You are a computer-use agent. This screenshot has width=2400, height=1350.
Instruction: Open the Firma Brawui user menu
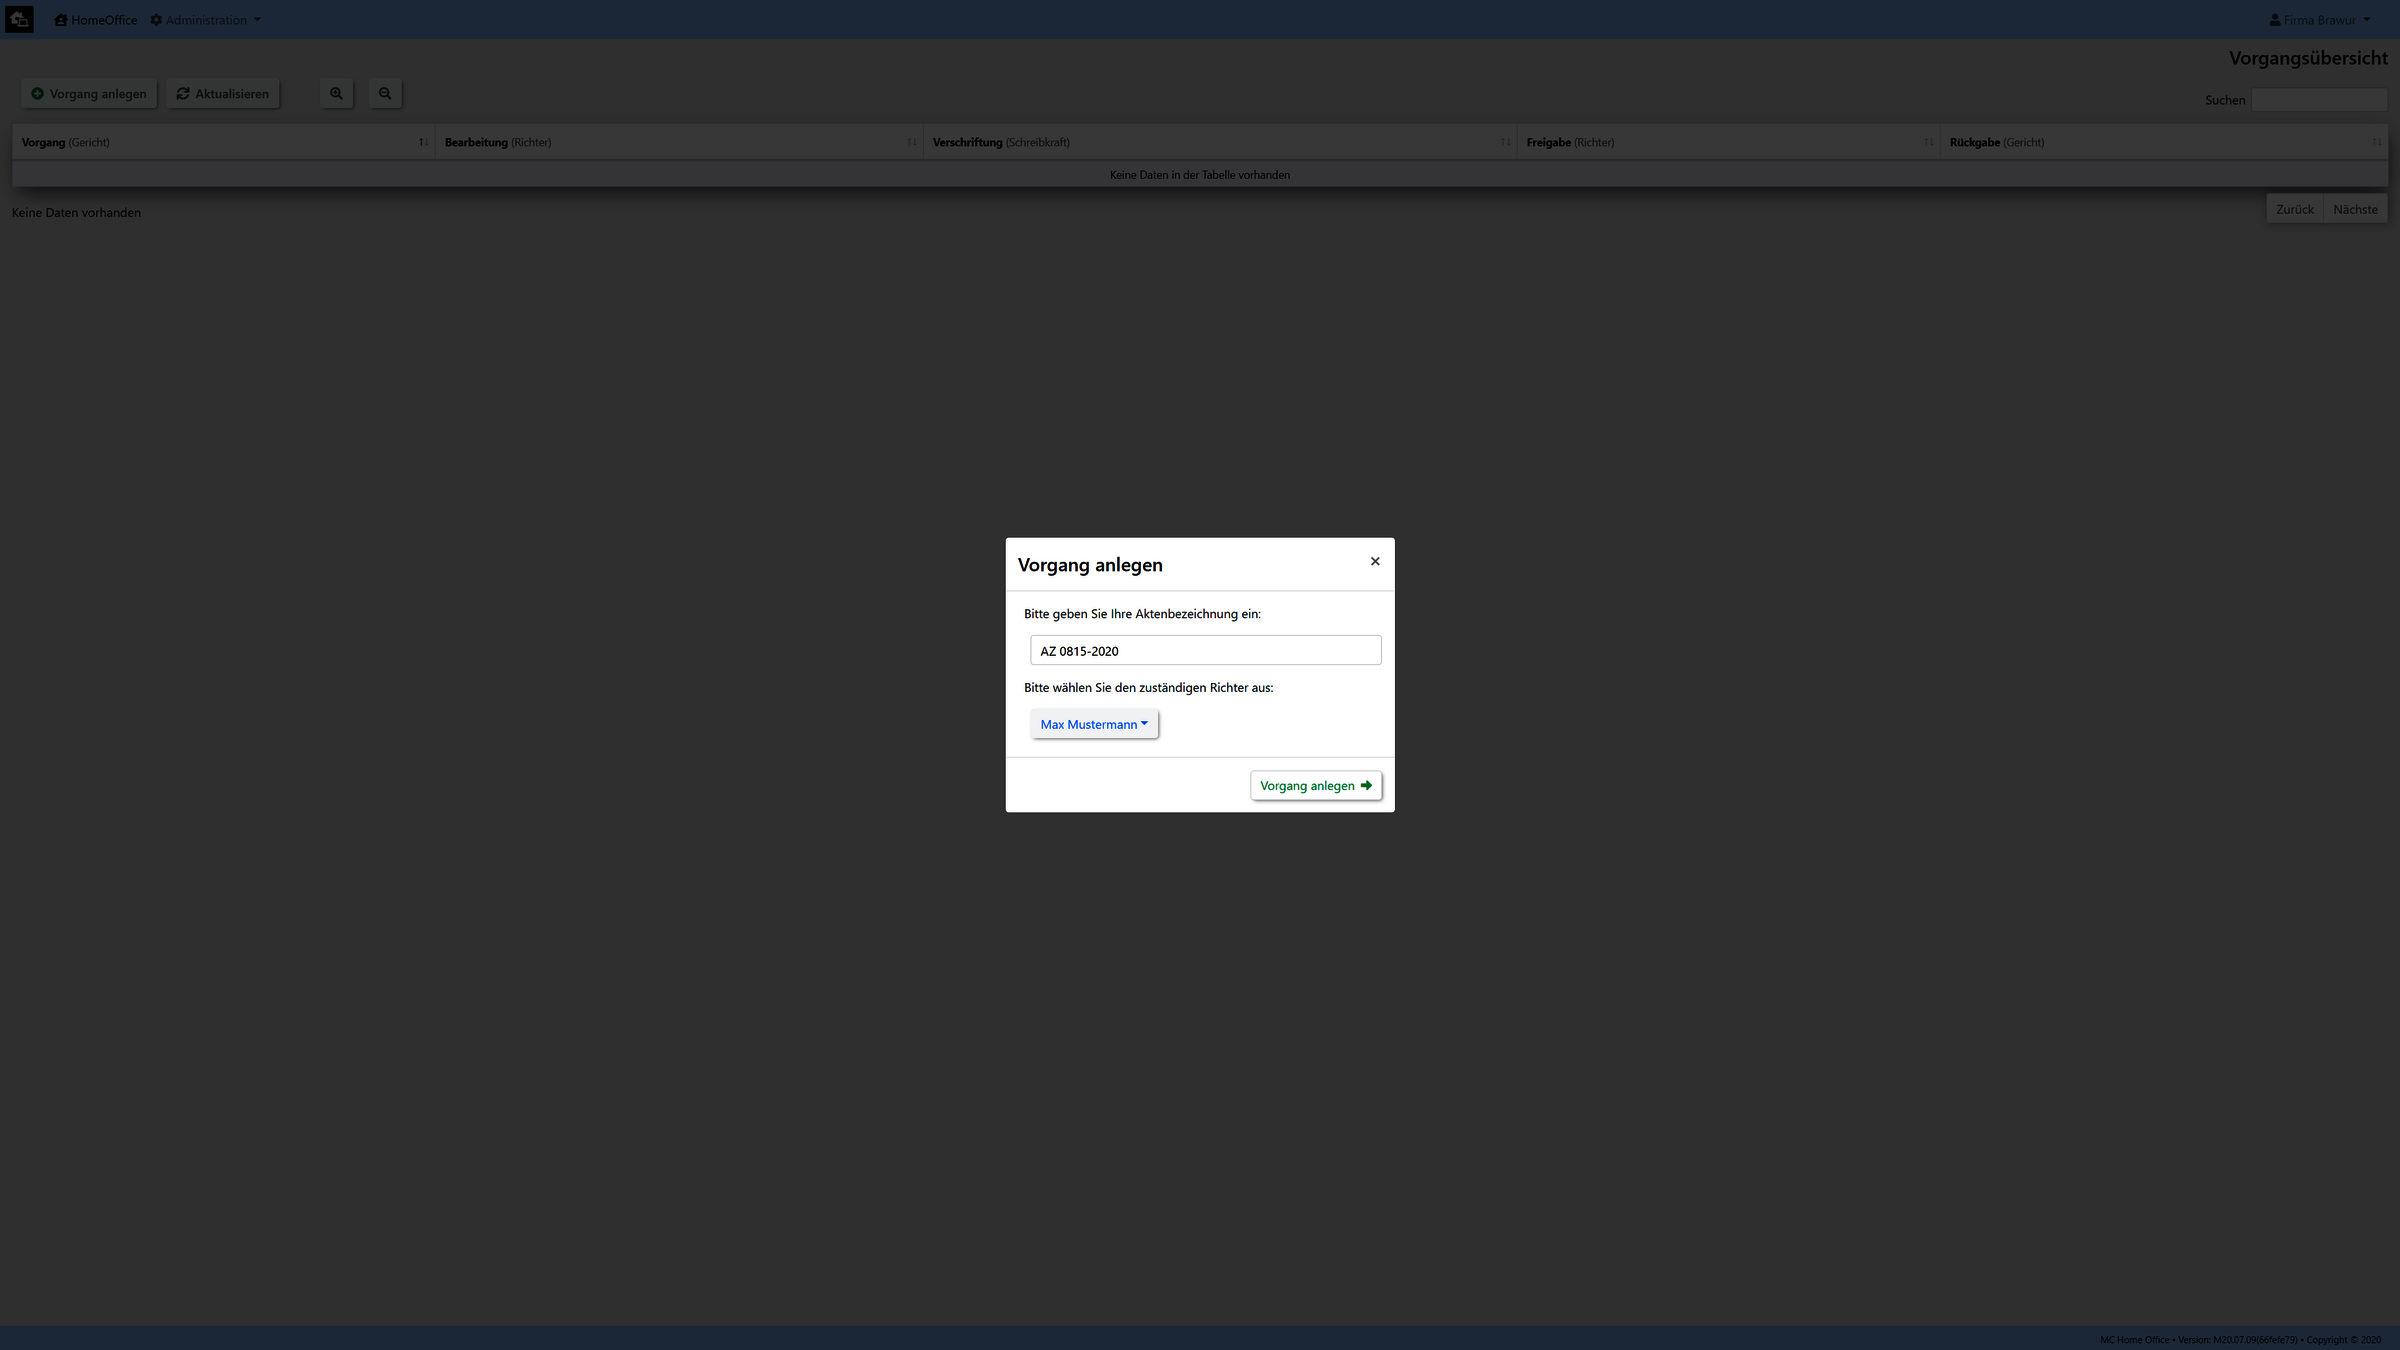(2320, 20)
